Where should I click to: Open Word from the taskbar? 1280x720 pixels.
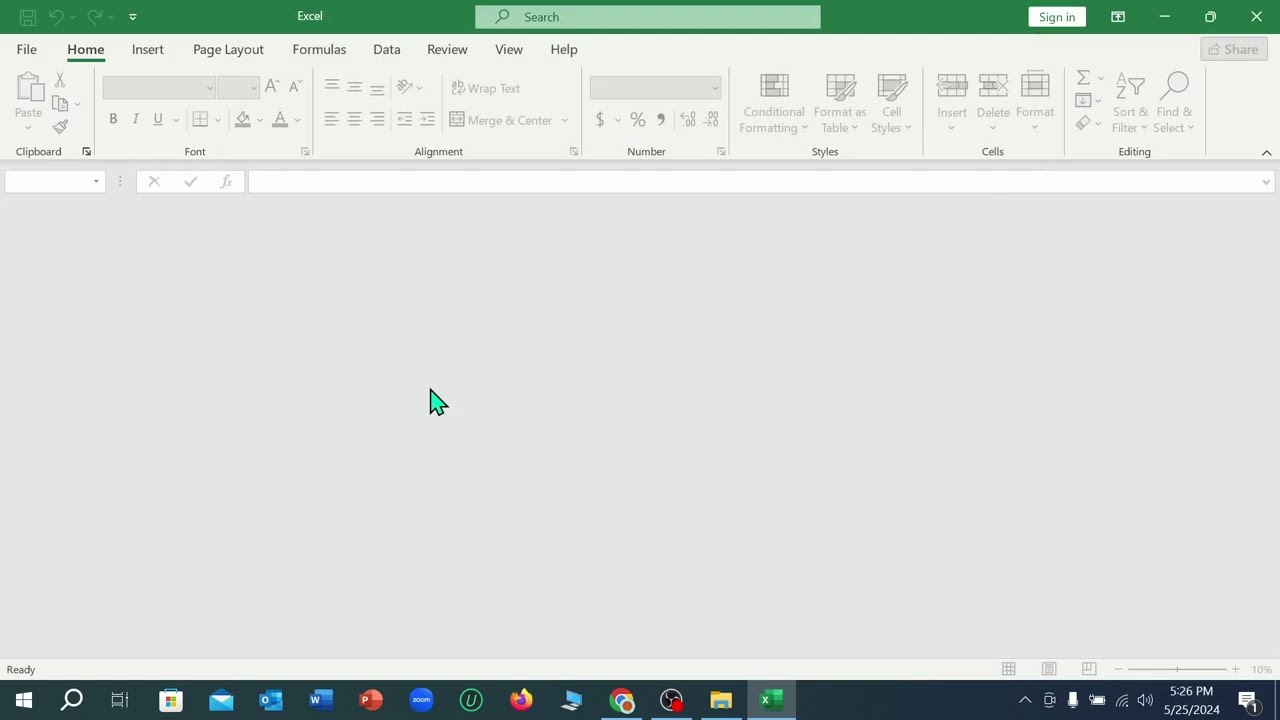coord(321,700)
